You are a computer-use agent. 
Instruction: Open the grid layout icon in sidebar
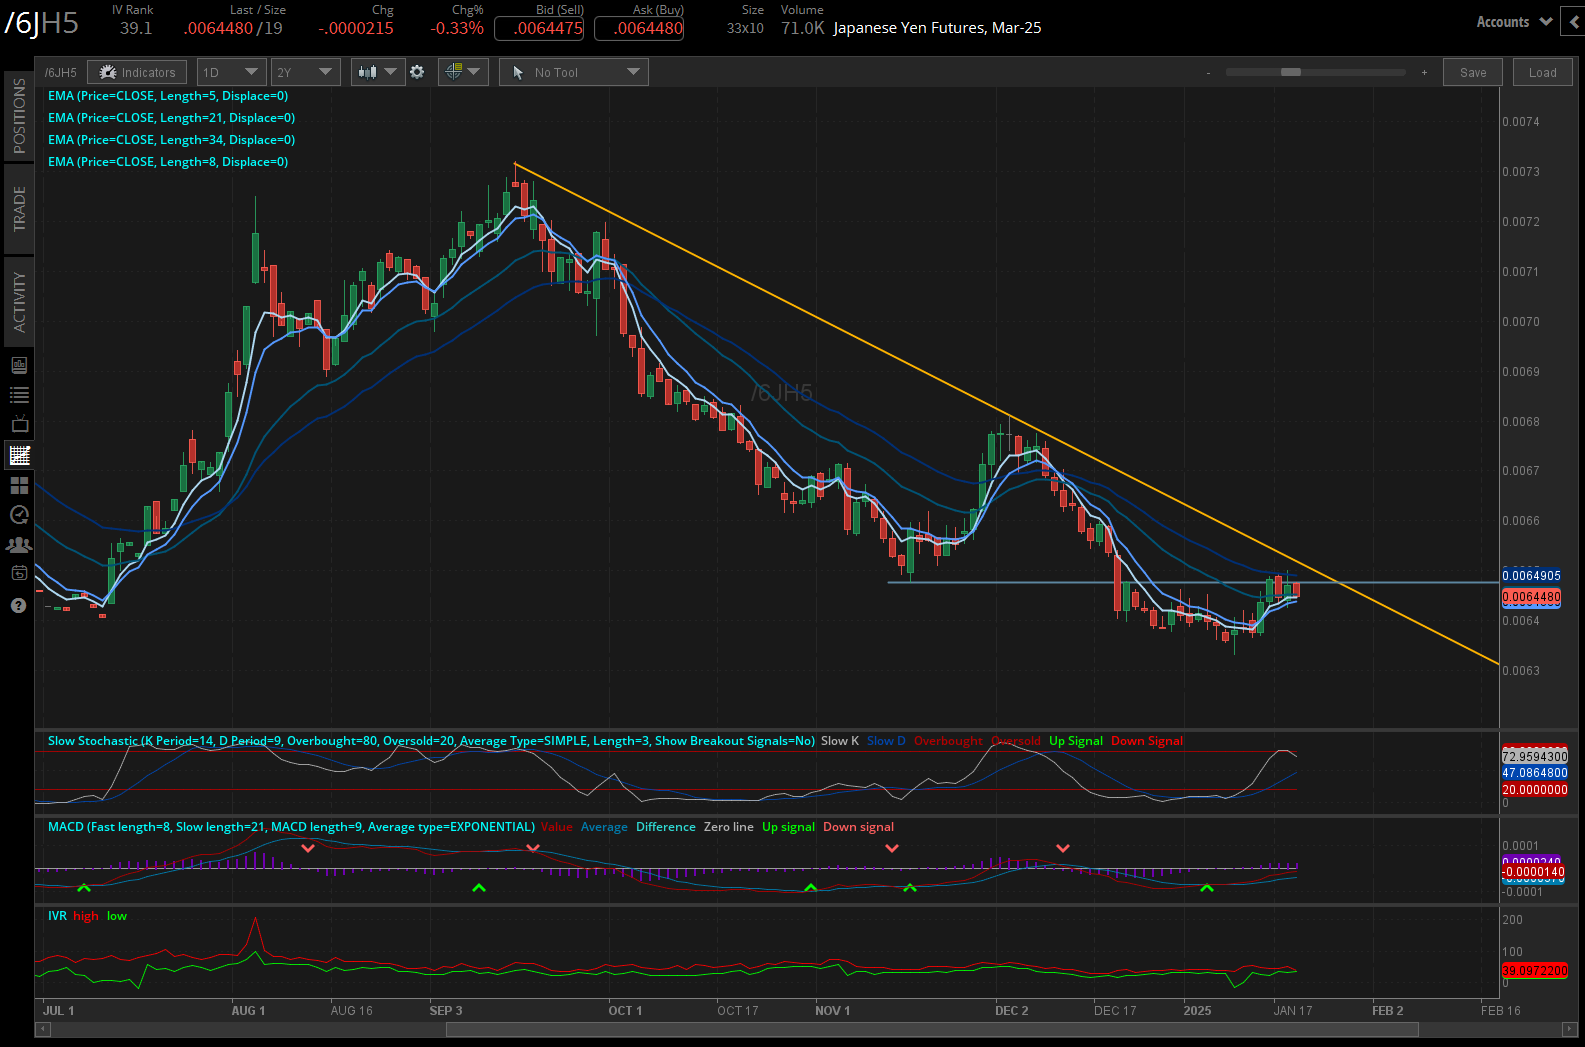[x=19, y=486]
